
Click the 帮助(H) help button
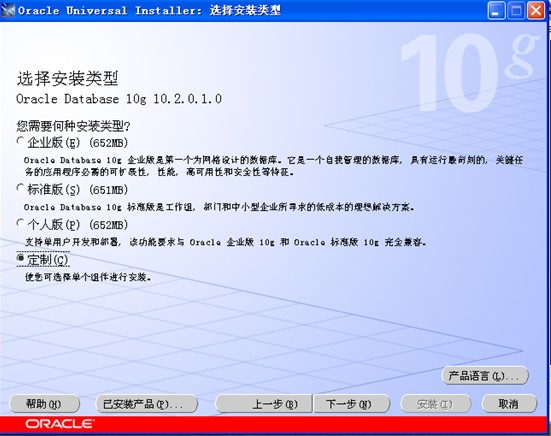point(44,404)
